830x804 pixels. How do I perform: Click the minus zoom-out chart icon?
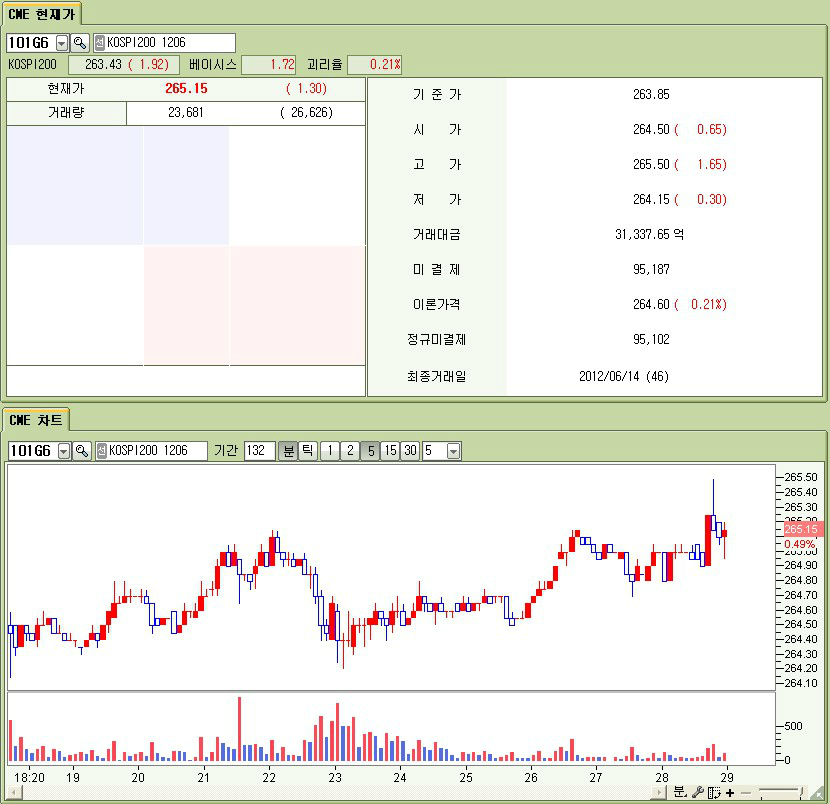coord(745,792)
